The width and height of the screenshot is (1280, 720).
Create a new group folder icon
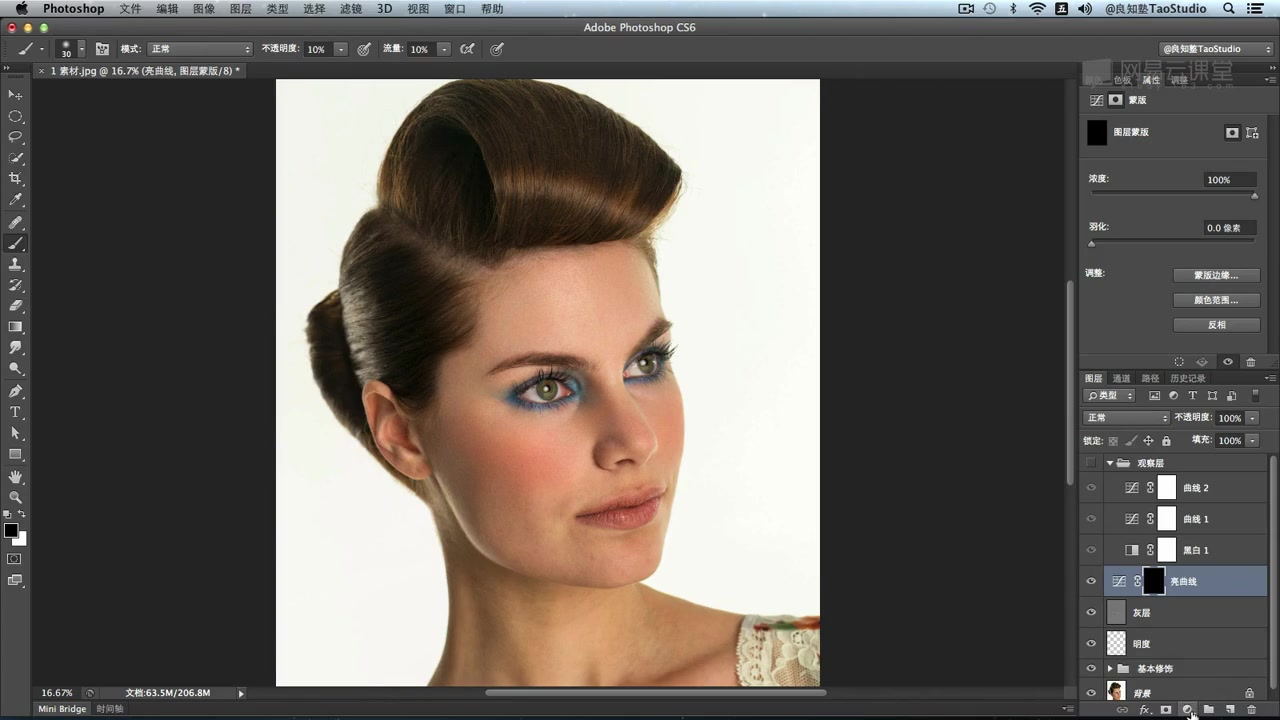pos(1209,709)
